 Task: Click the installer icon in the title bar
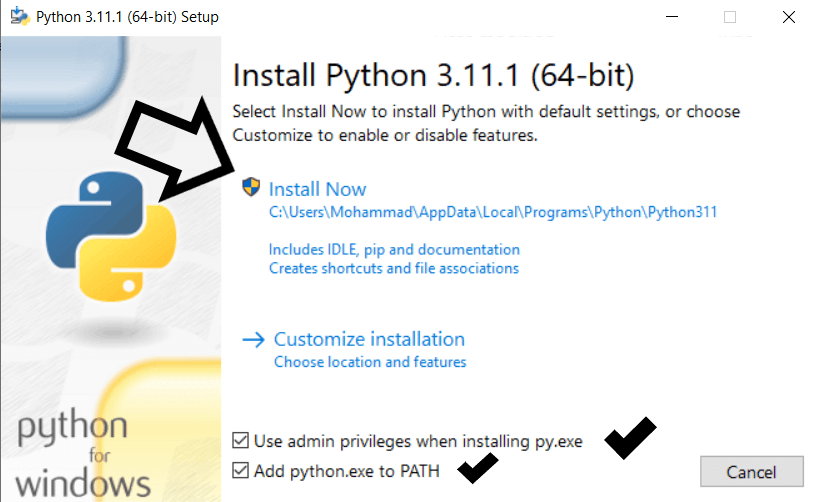tap(18, 17)
